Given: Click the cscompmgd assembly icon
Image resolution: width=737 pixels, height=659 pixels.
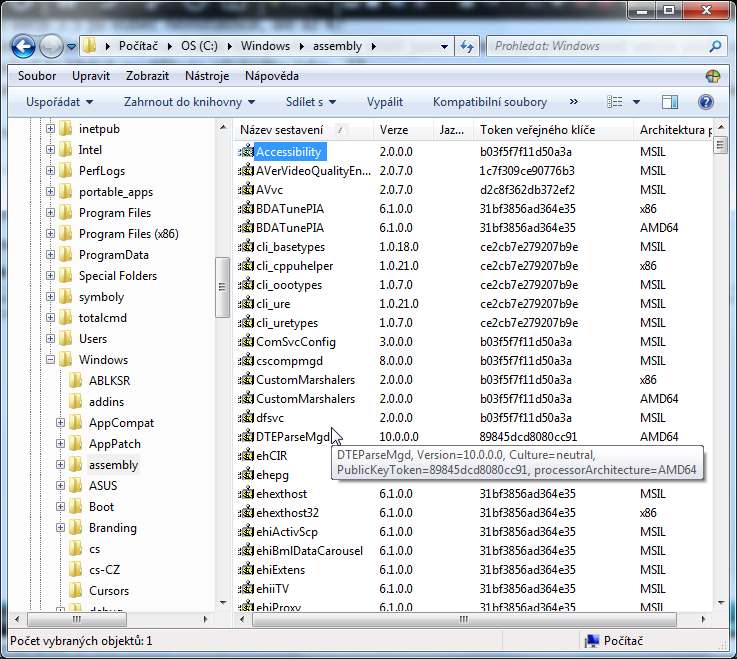Looking at the screenshot, I should point(246,361).
